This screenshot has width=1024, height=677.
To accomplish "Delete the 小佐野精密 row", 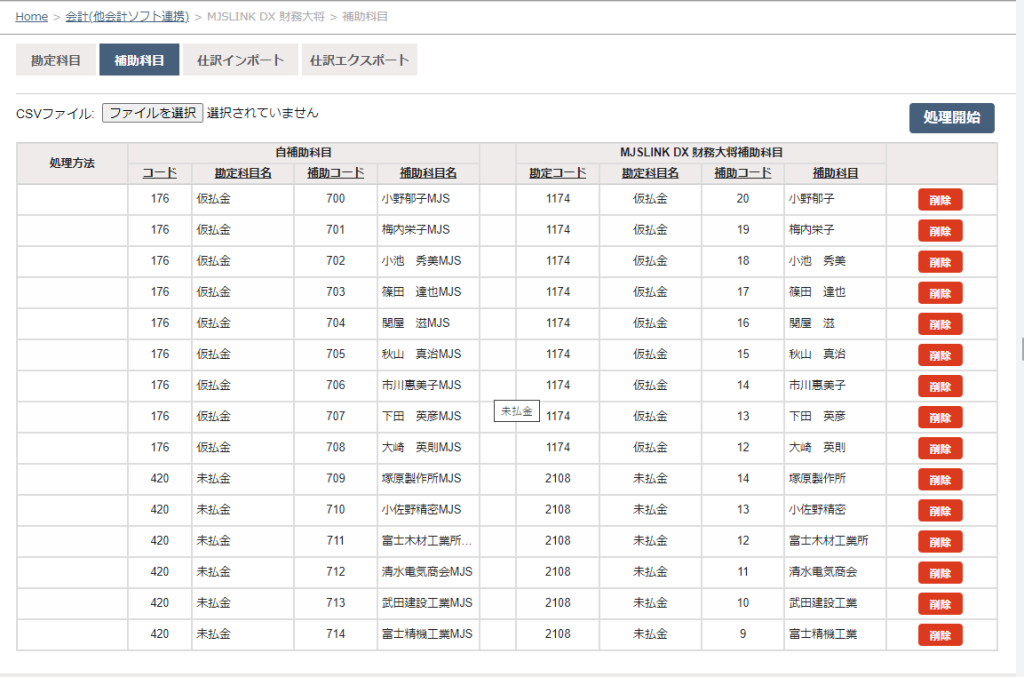I will pos(940,511).
